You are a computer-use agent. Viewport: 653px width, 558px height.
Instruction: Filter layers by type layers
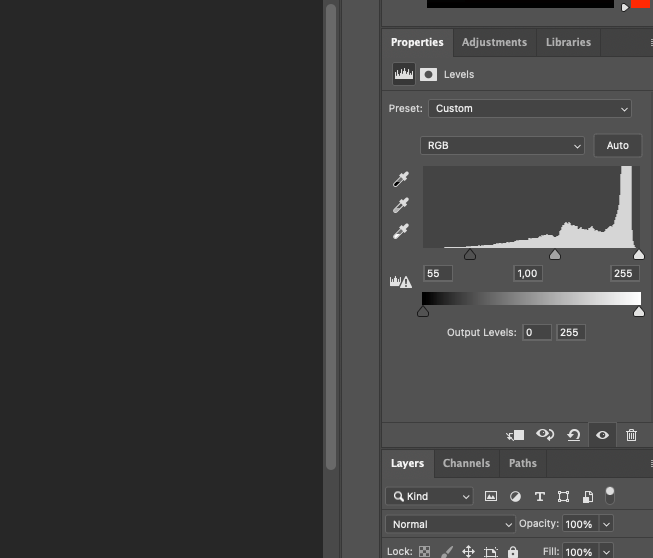[540, 496]
